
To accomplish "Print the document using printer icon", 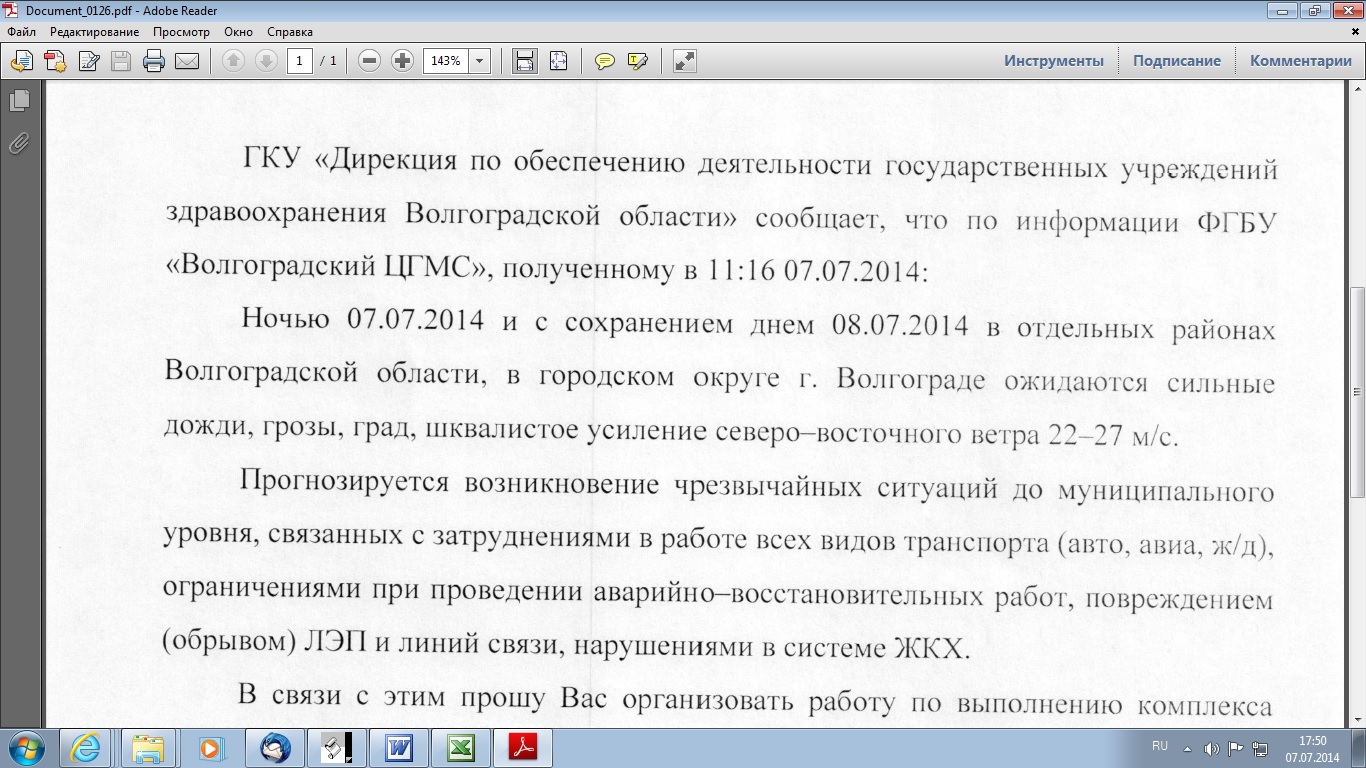I will (154, 61).
